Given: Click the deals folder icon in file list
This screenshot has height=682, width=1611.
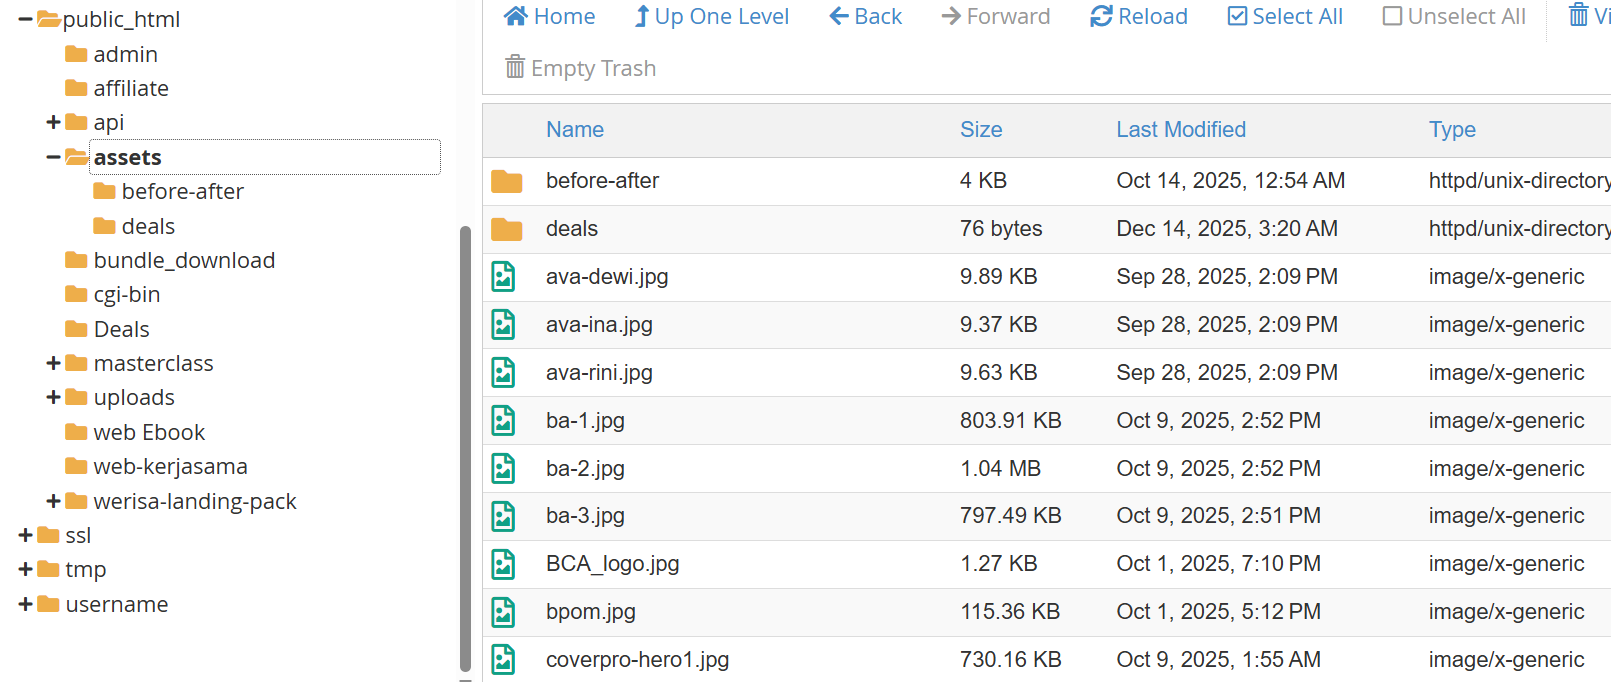Looking at the screenshot, I should [x=507, y=229].
